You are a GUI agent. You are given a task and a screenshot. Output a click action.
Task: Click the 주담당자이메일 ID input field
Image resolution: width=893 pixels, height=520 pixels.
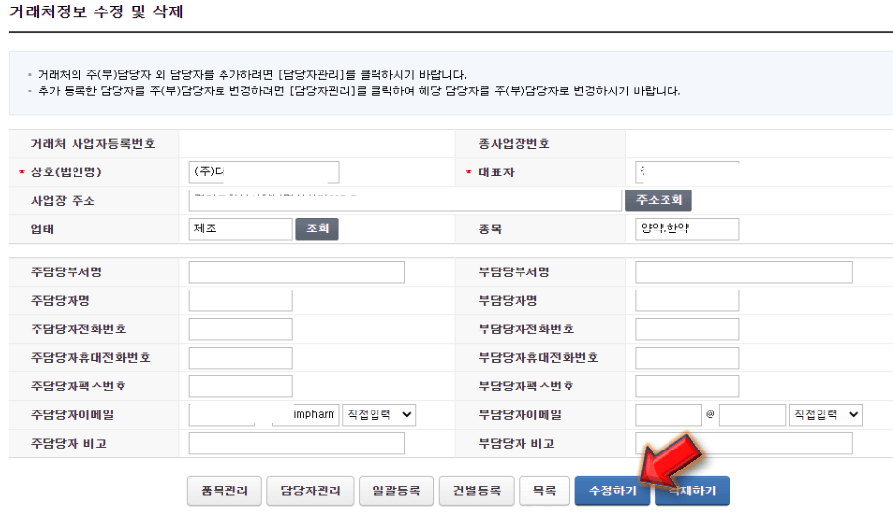[222, 415]
